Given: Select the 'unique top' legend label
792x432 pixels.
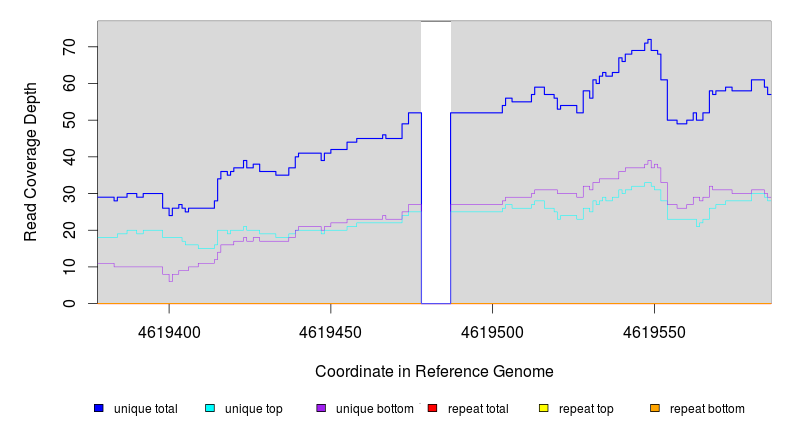Looking at the screenshot, I should 253,409.
